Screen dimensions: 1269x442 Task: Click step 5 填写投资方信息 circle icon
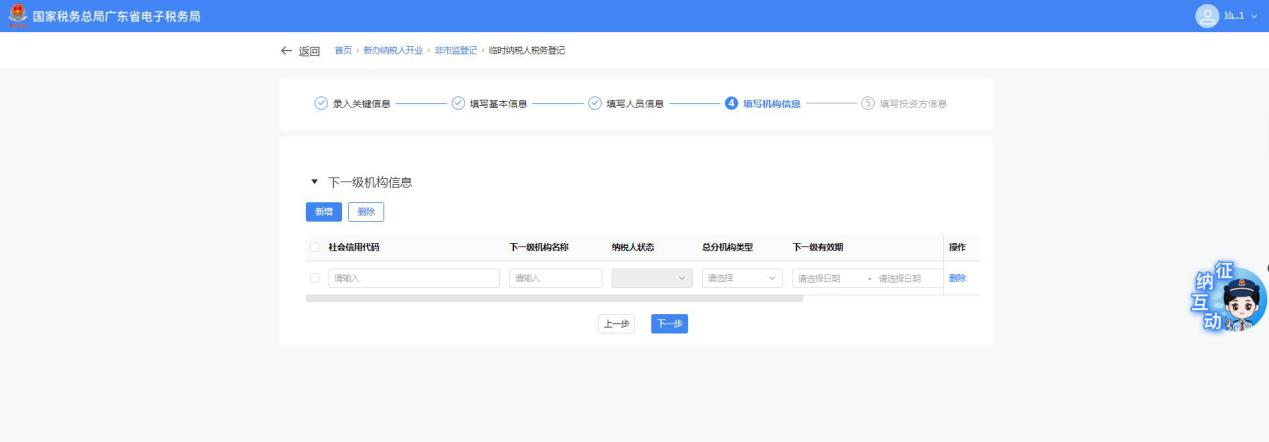point(868,103)
